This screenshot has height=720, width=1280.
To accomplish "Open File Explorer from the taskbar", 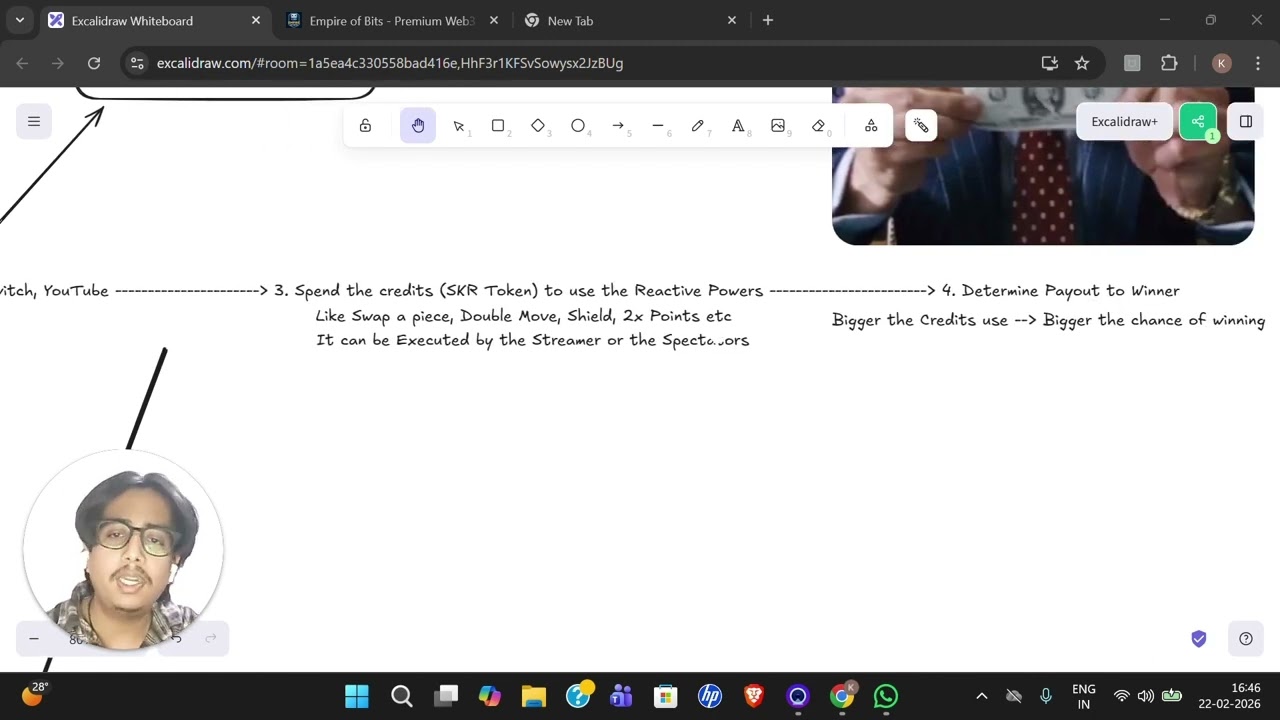I will (534, 696).
